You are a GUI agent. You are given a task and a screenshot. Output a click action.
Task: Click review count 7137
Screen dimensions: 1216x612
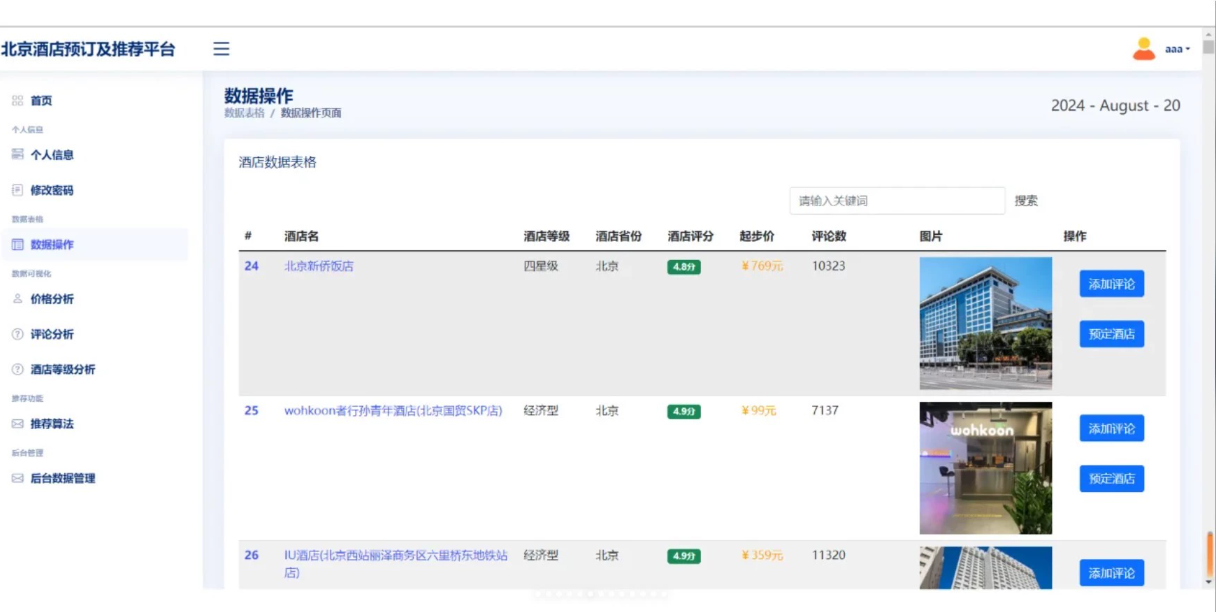(825, 411)
